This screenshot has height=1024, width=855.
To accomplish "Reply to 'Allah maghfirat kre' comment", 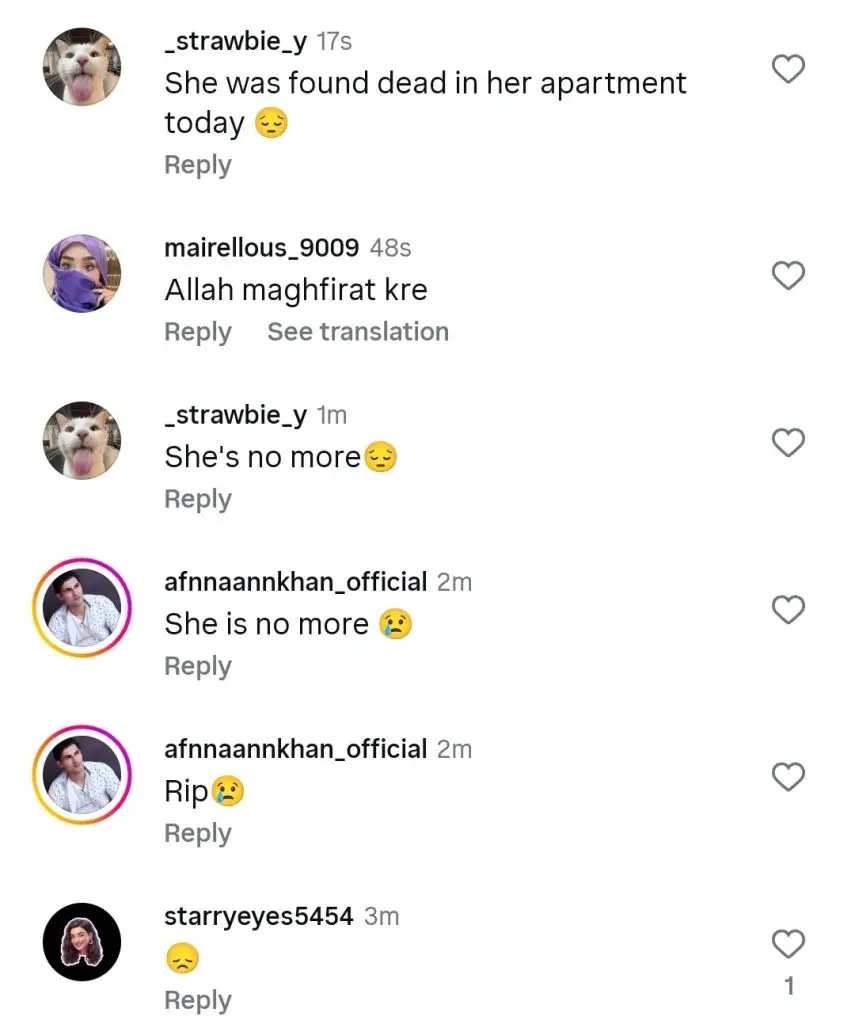I will pyautogui.click(x=198, y=332).
